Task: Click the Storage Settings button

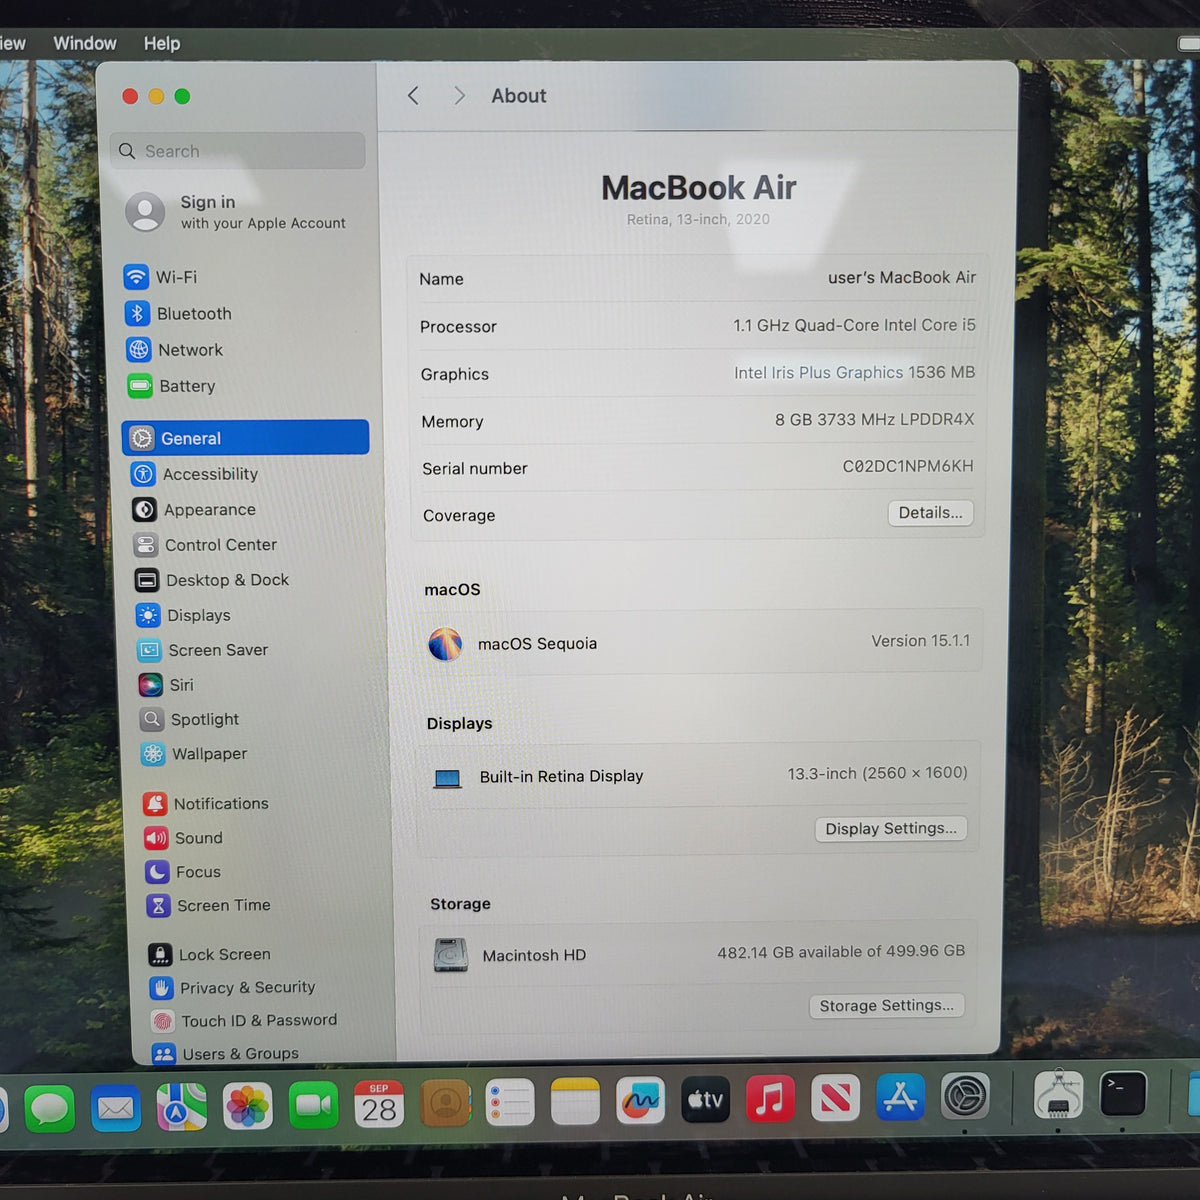Action: (x=887, y=1006)
